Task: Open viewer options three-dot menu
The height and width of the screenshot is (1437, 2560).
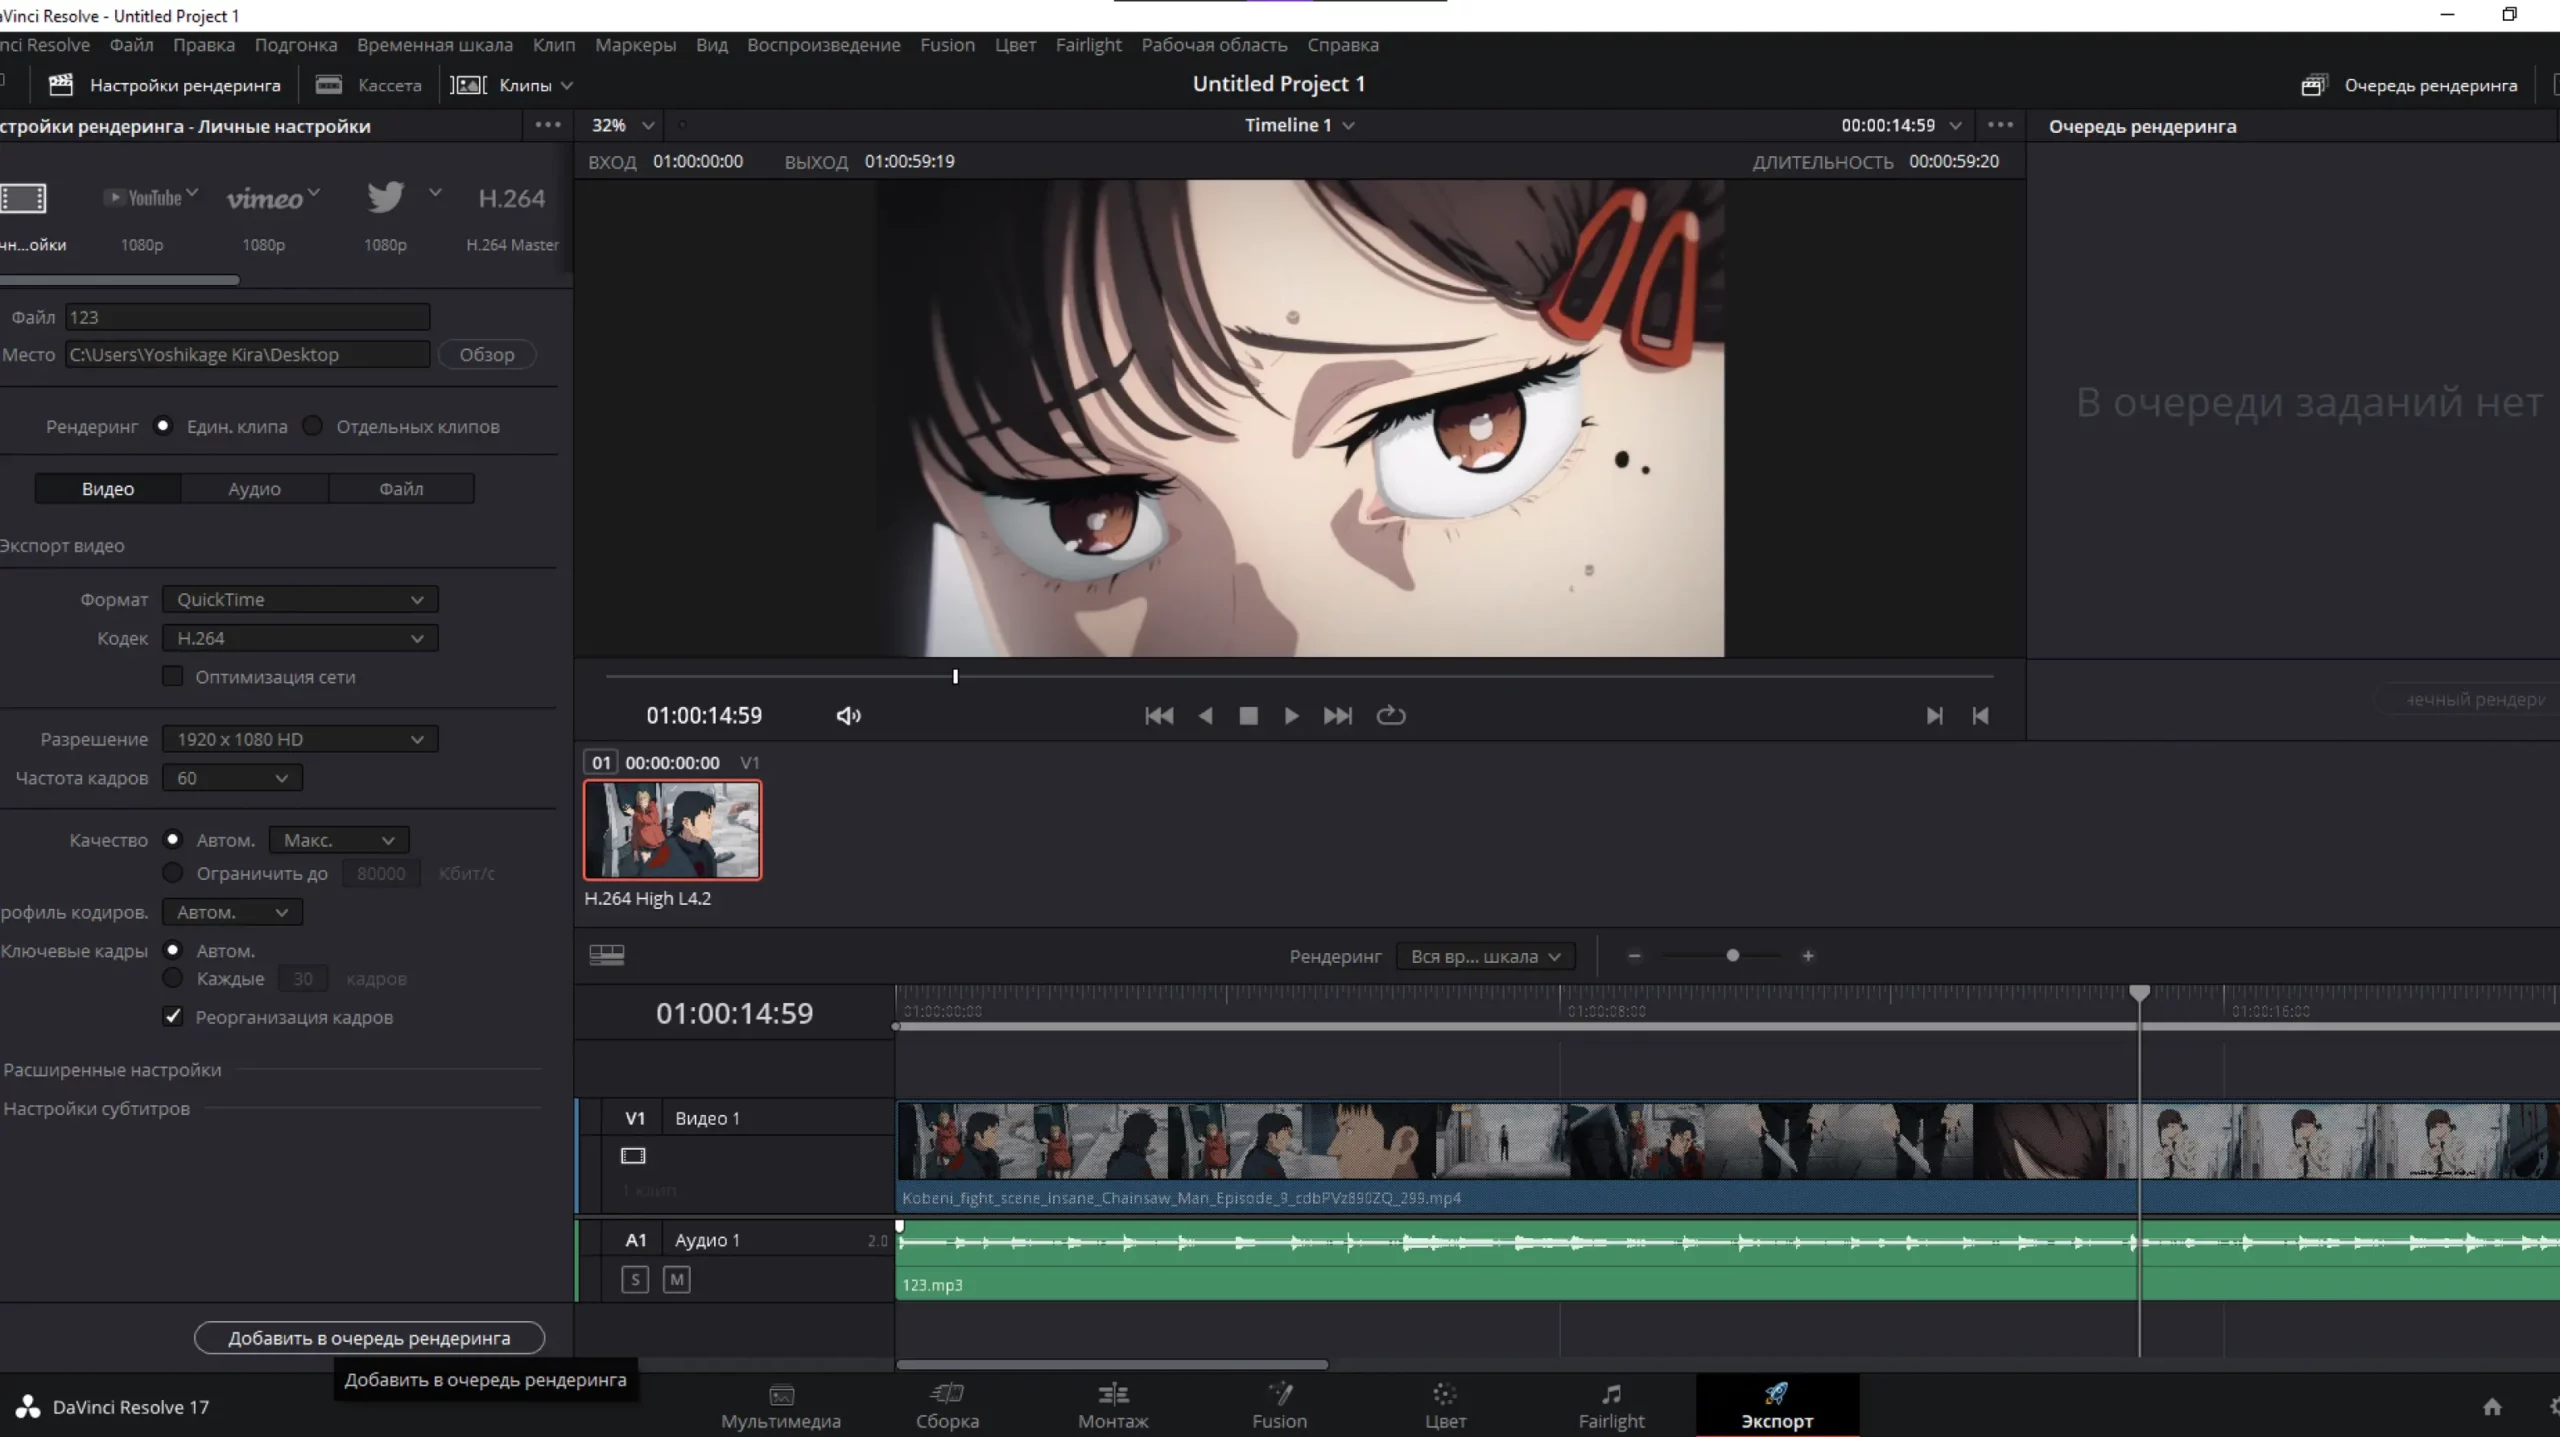Action: pyautogui.click(x=2001, y=125)
